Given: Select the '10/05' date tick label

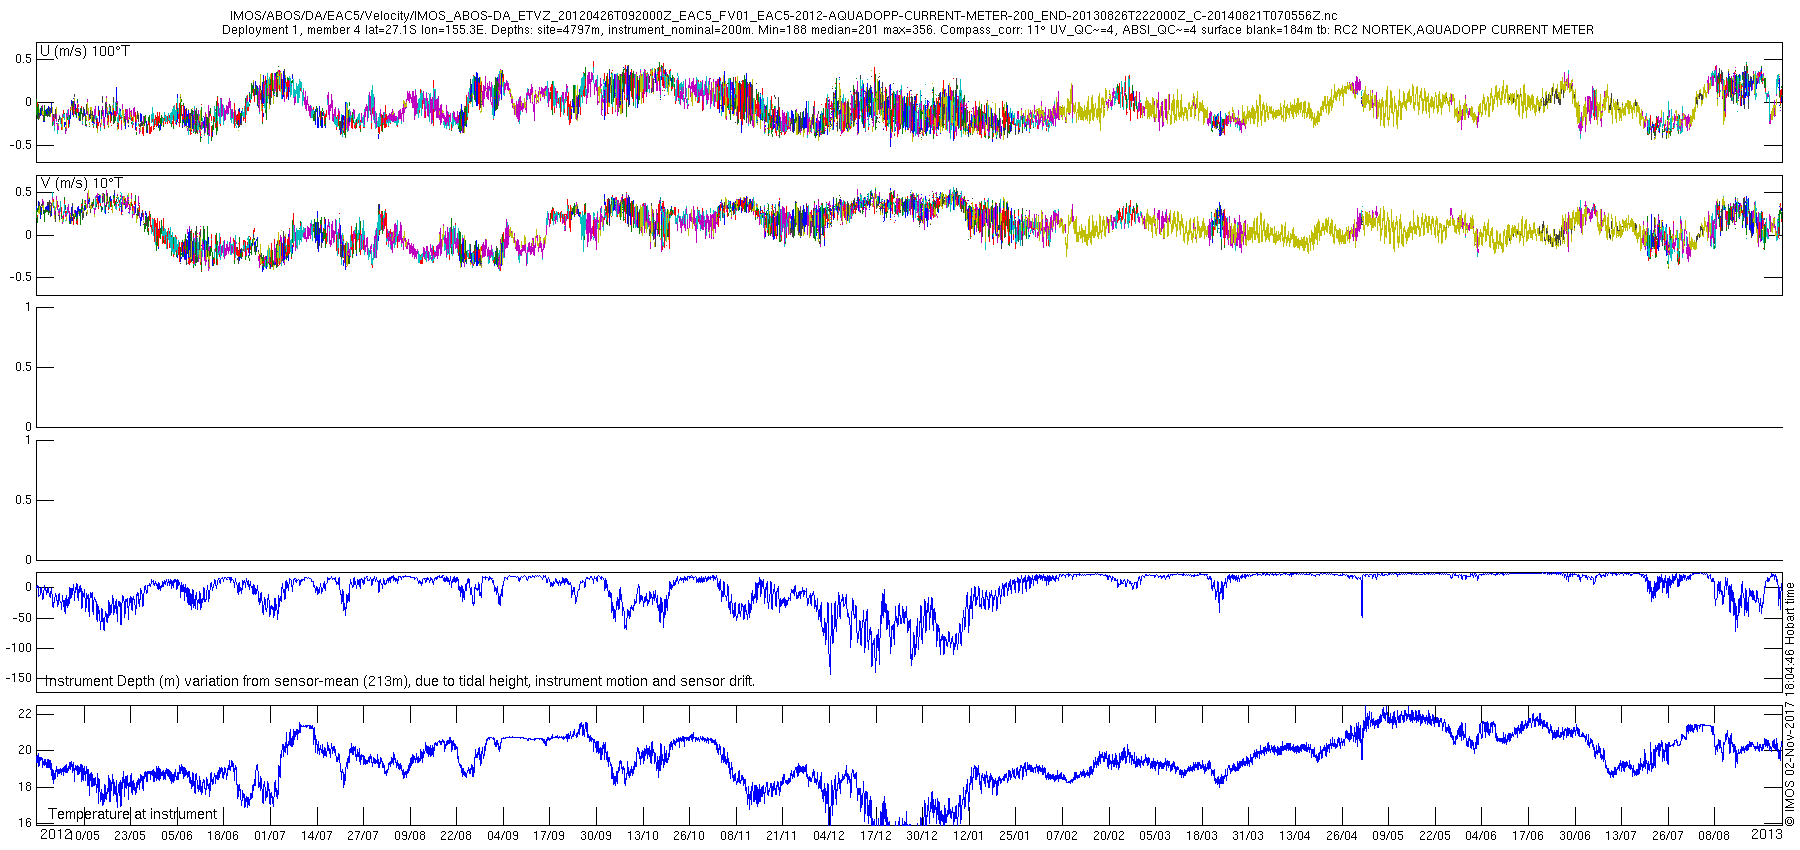Looking at the screenshot, I should tap(84, 836).
